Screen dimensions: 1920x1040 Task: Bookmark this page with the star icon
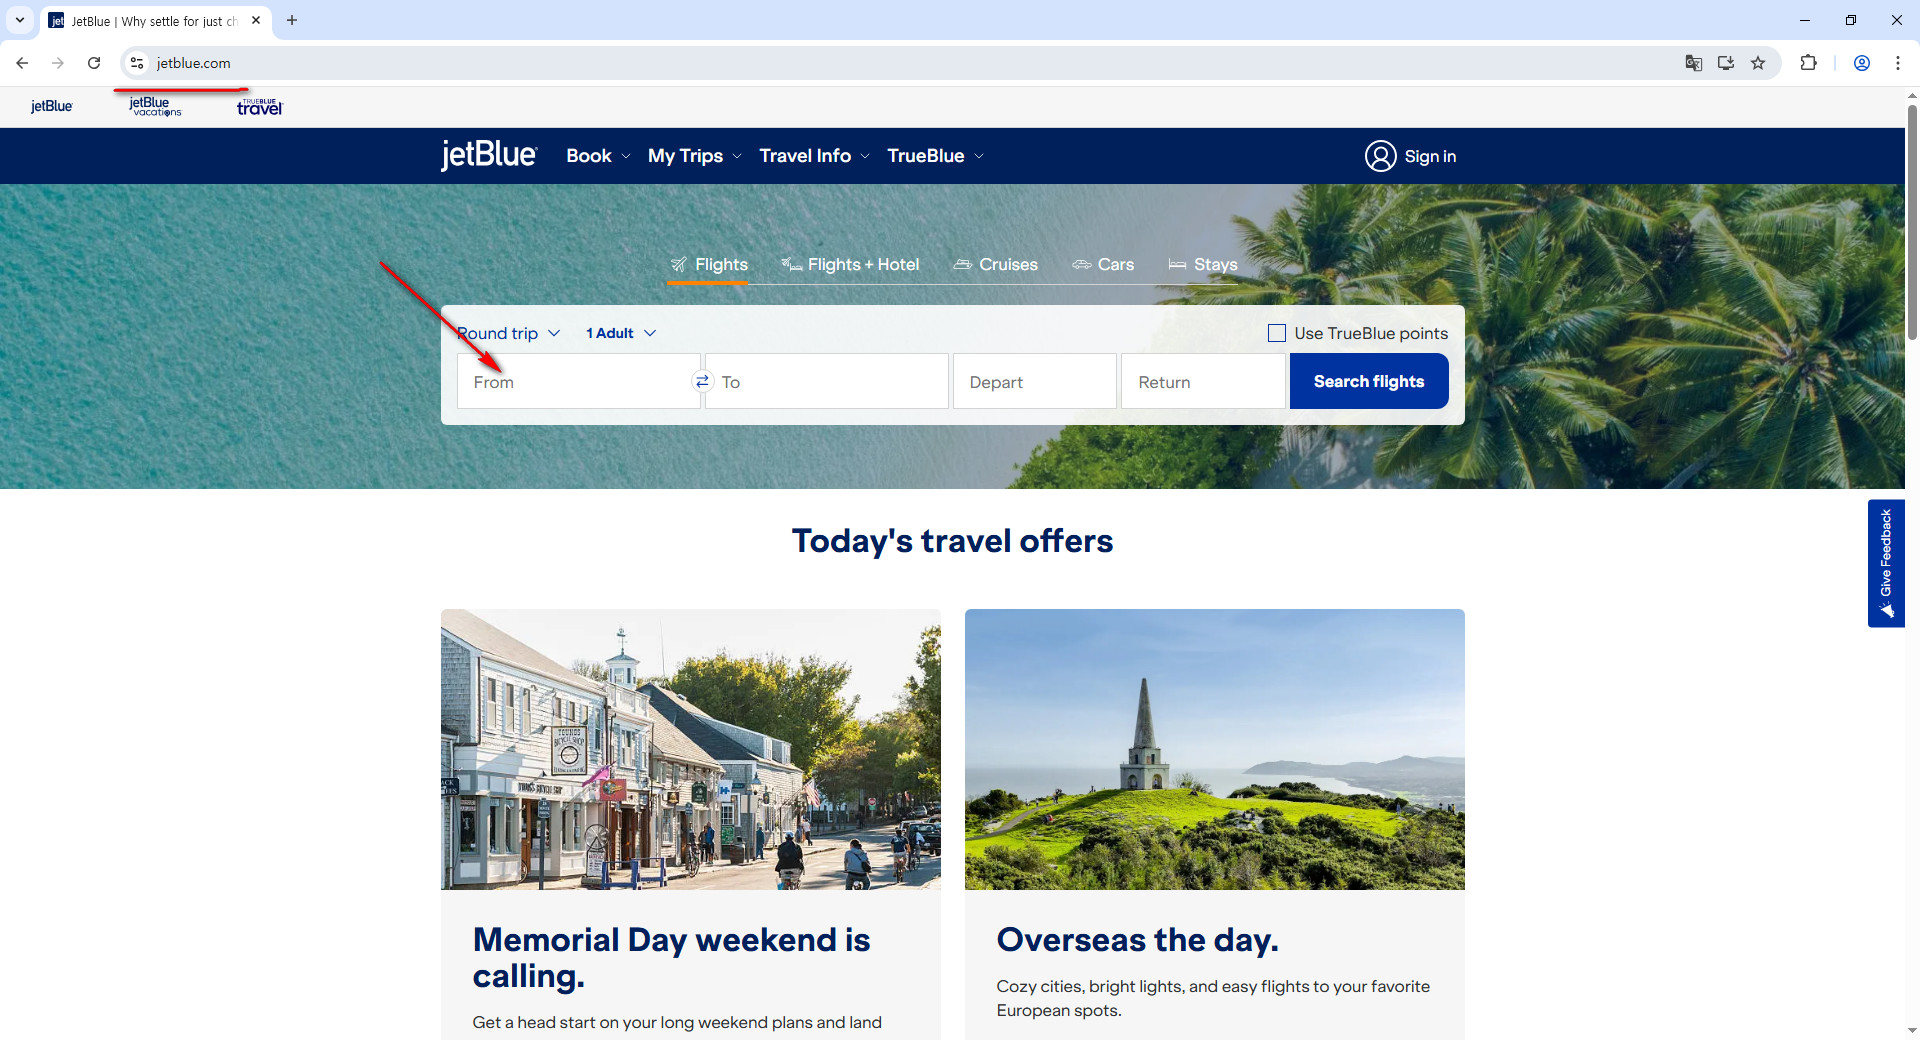1758,63
